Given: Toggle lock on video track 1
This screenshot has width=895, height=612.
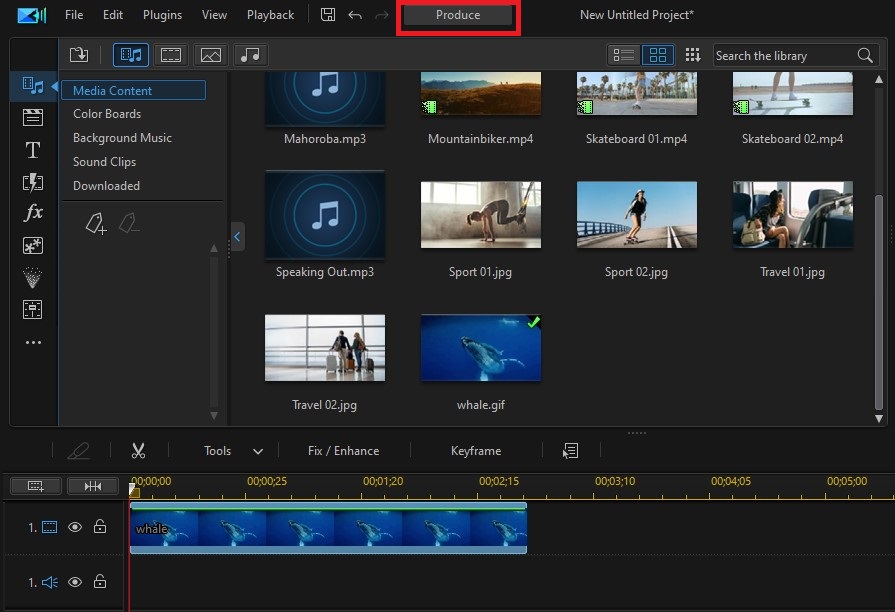Looking at the screenshot, I should 100,527.
